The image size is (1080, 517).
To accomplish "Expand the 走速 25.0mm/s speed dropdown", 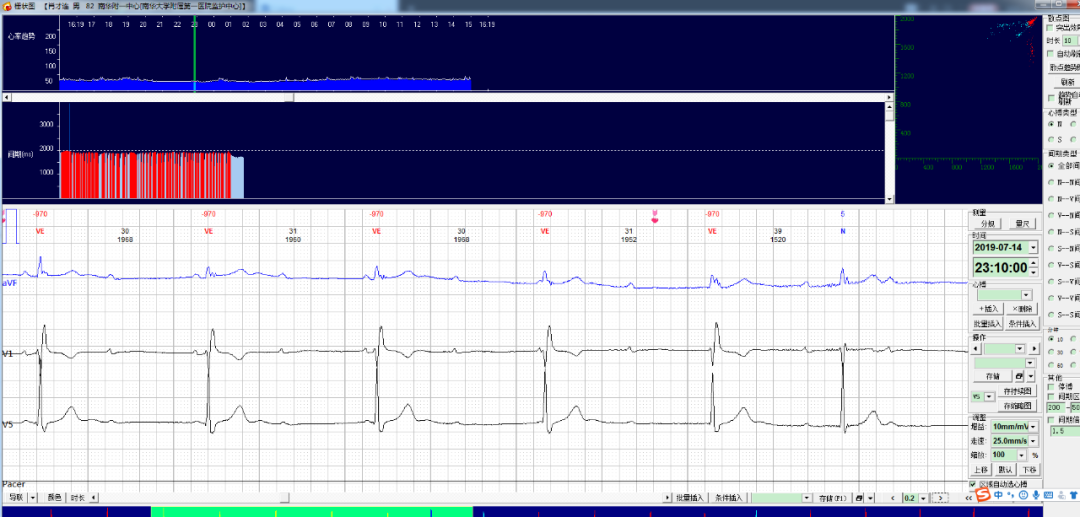I will [1033, 441].
